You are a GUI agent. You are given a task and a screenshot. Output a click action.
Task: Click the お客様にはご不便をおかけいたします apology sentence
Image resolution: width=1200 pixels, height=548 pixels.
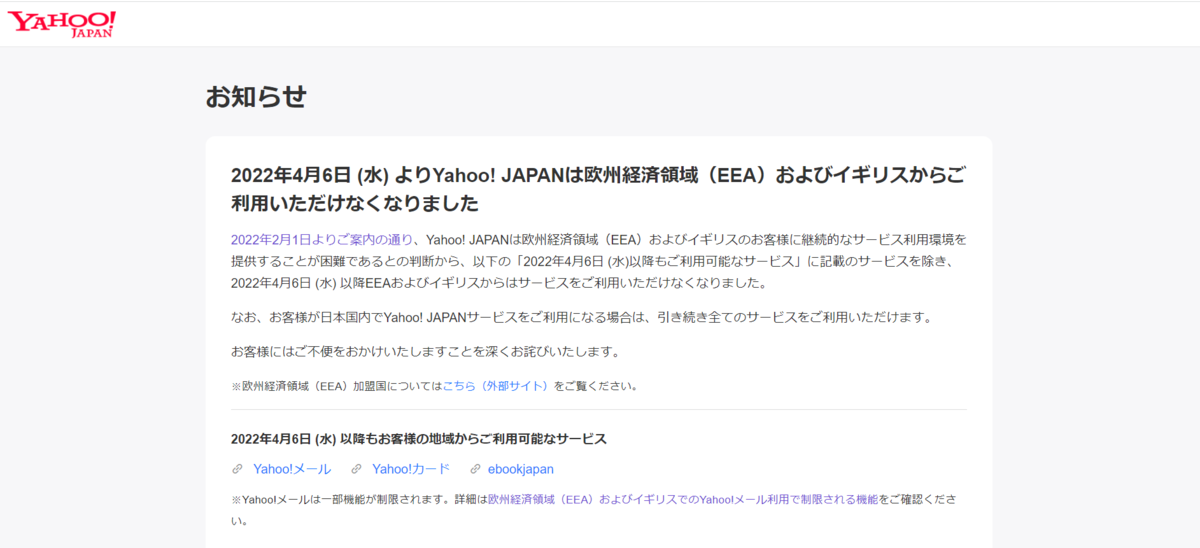426,351
